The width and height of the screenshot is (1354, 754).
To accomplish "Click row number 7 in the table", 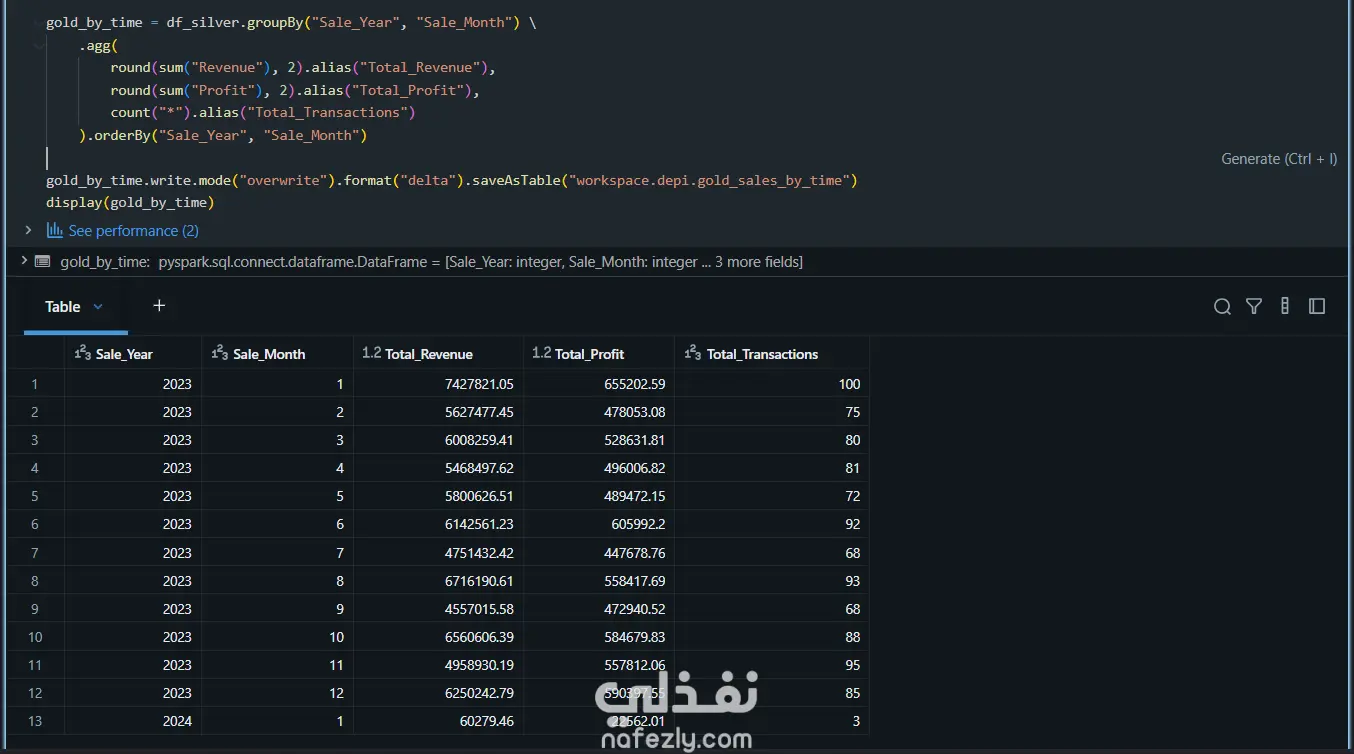I will (36, 553).
